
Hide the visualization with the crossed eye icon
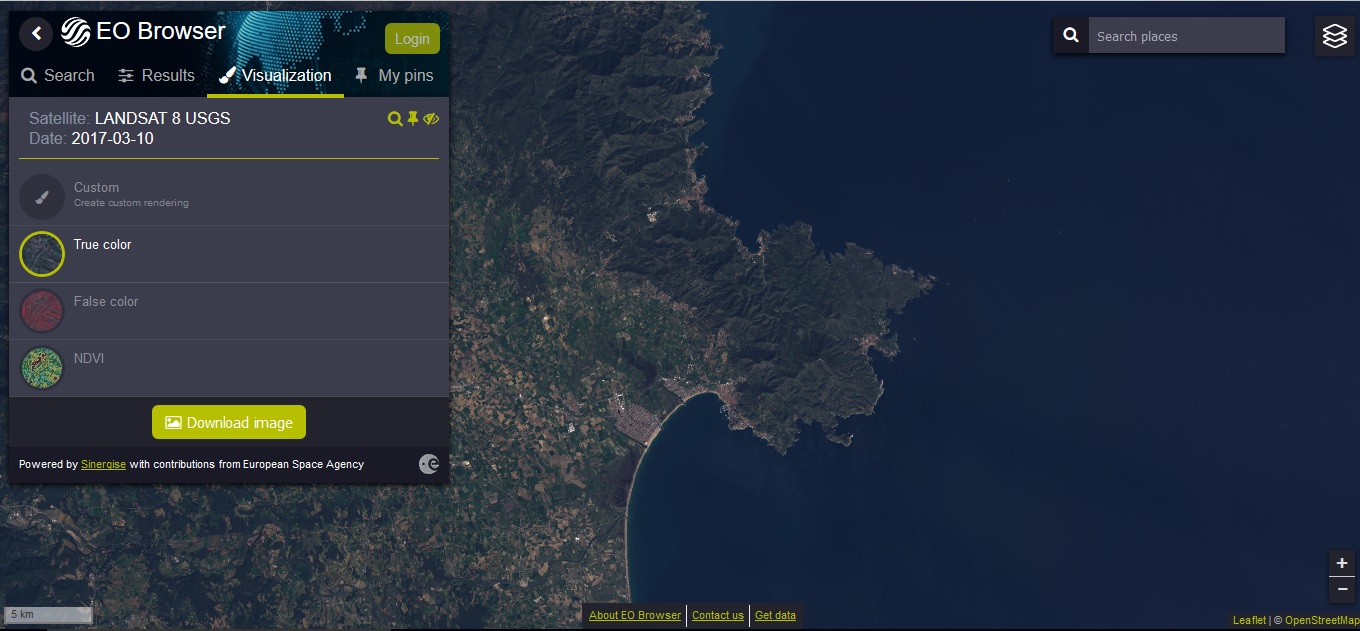[431, 118]
